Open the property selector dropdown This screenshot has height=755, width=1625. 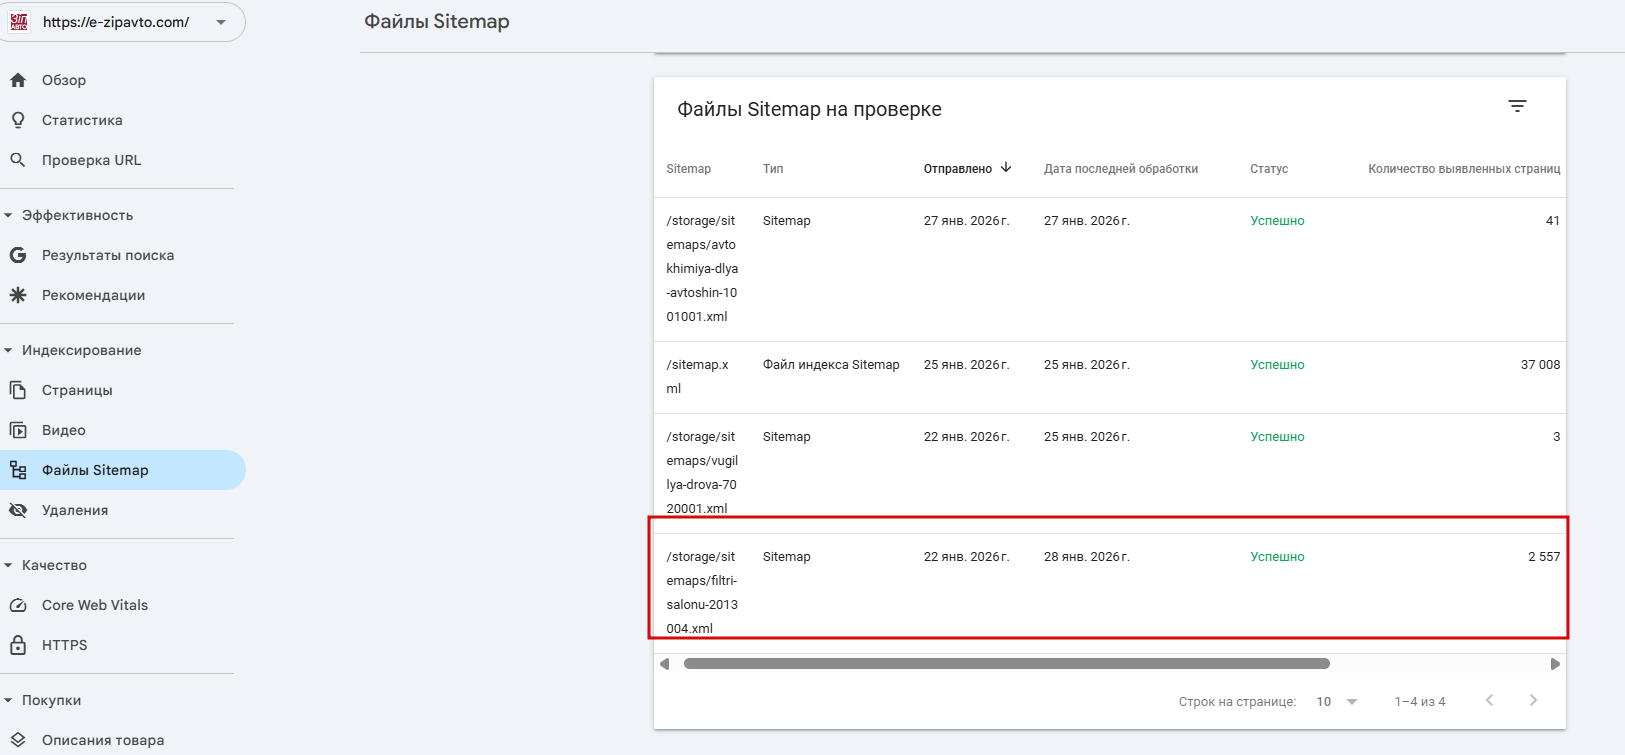click(x=221, y=22)
